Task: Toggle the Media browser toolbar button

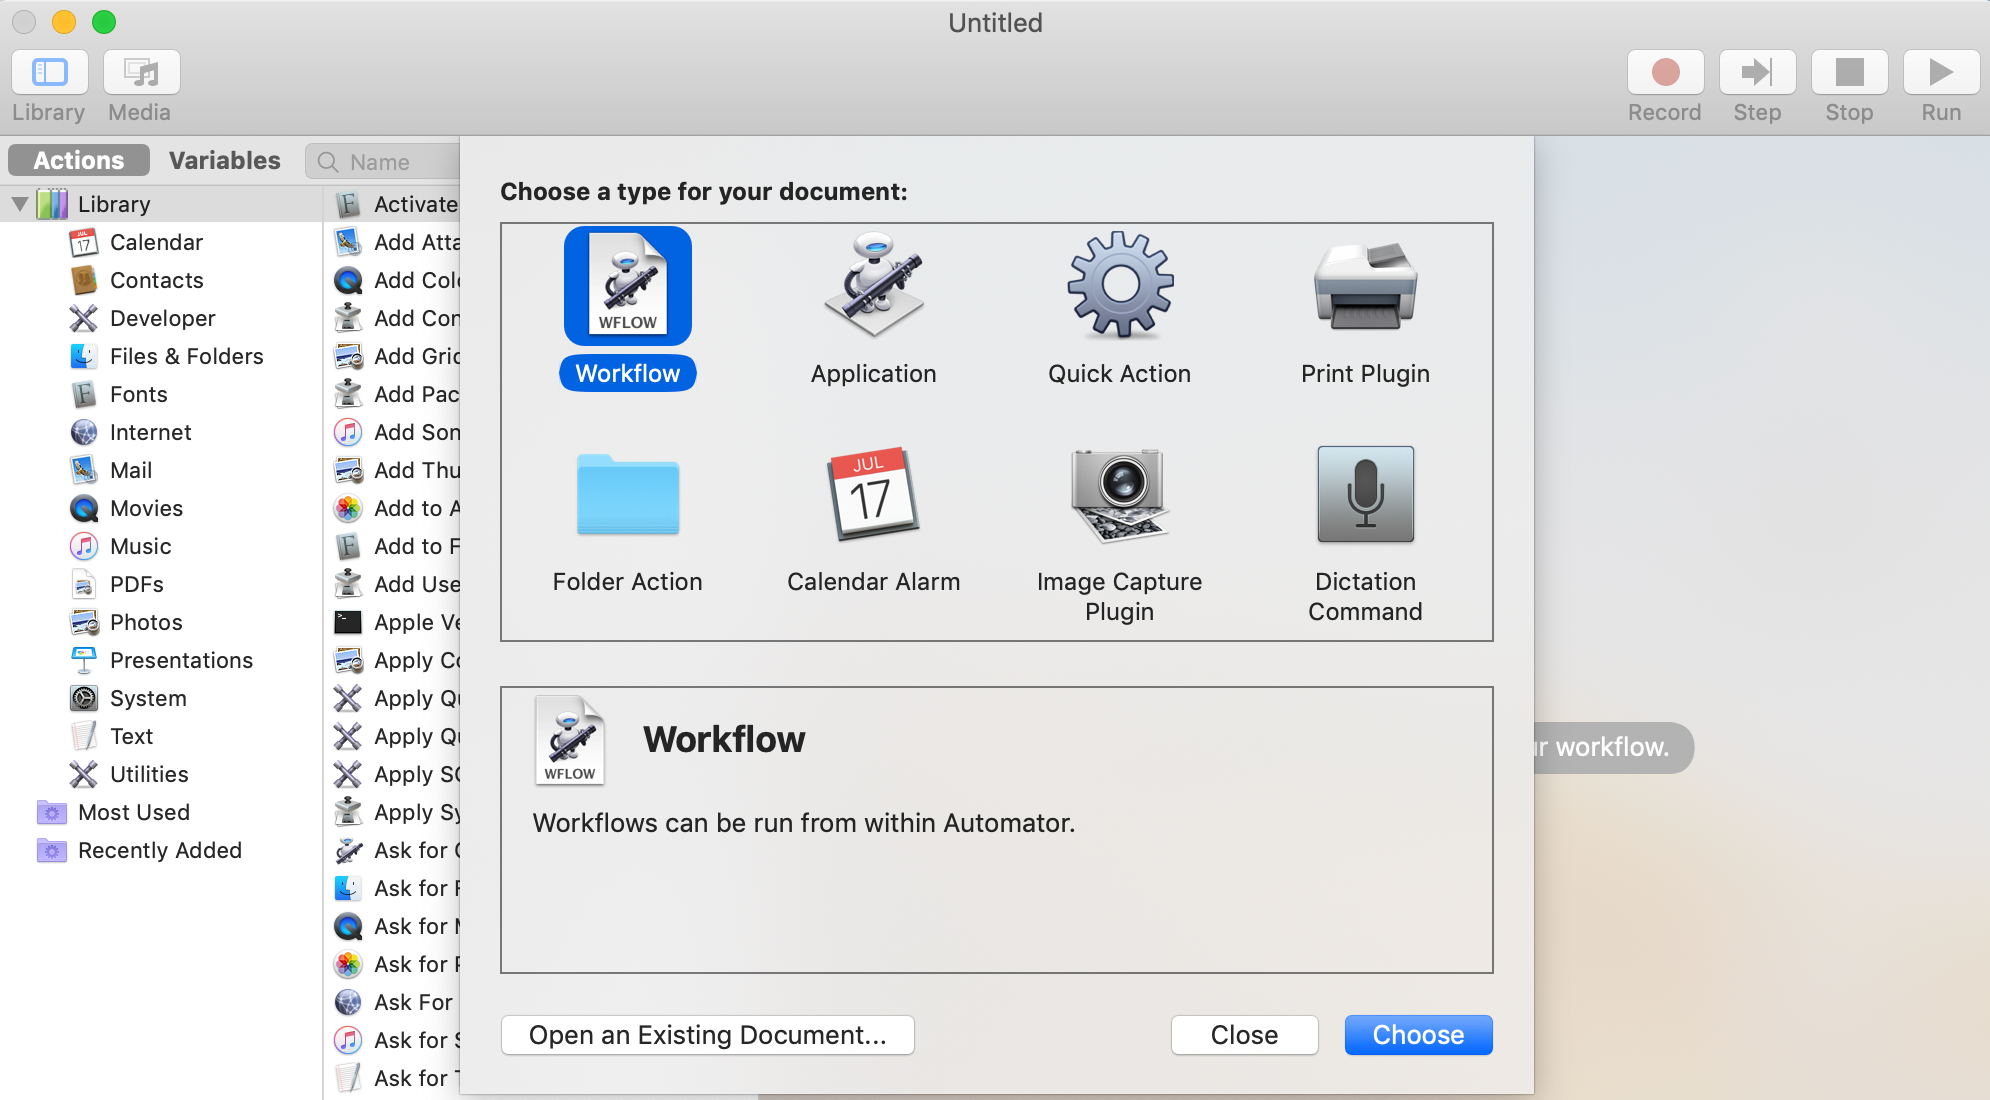Action: [141, 73]
